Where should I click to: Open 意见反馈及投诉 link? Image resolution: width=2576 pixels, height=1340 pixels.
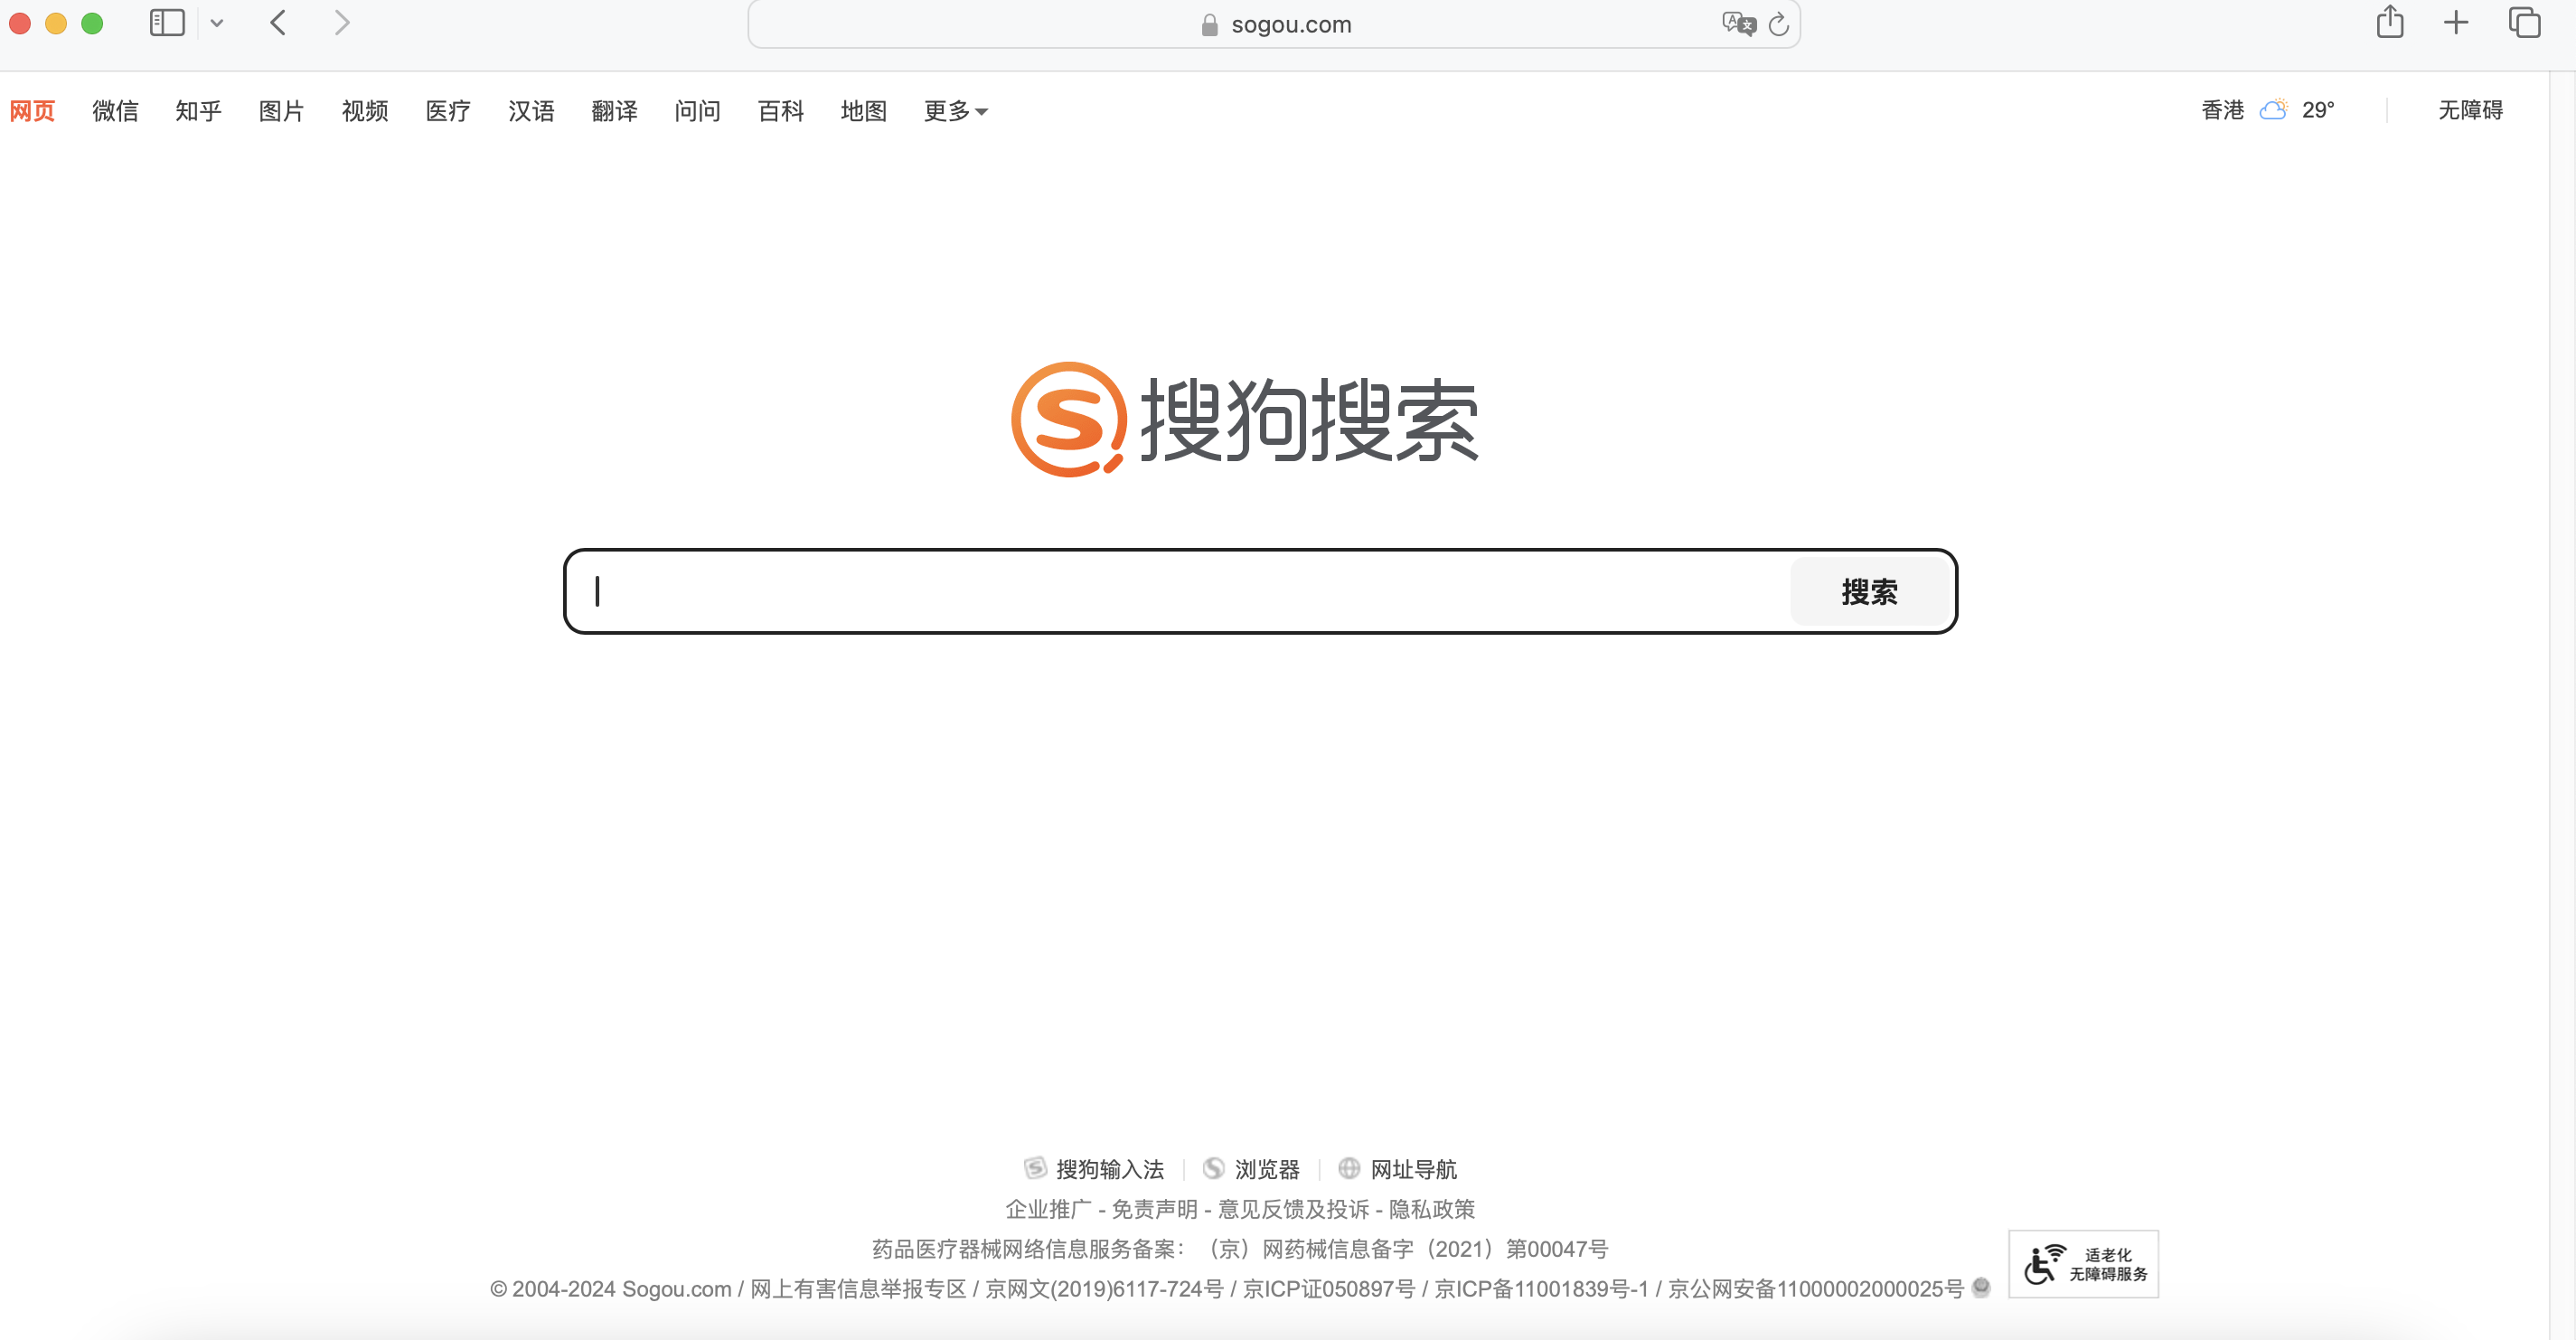point(1293,1209)
